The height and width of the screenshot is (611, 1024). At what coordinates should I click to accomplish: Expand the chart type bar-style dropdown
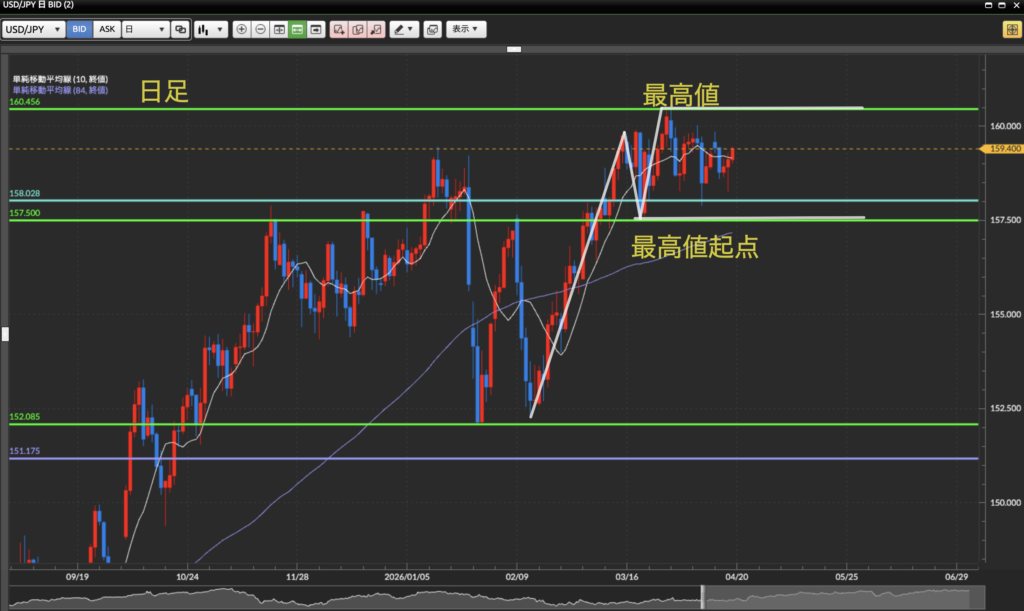[209, 30]
